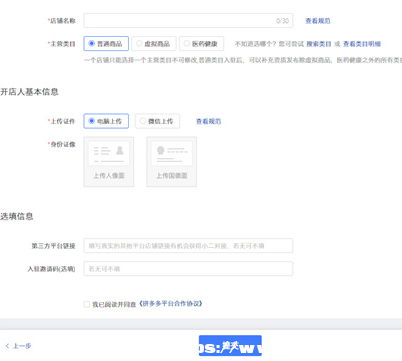The width and height of the screenshot is (402, 361).
Task: Click the 上传人像面 ID card upload box
Action: [x=109, y=162]
